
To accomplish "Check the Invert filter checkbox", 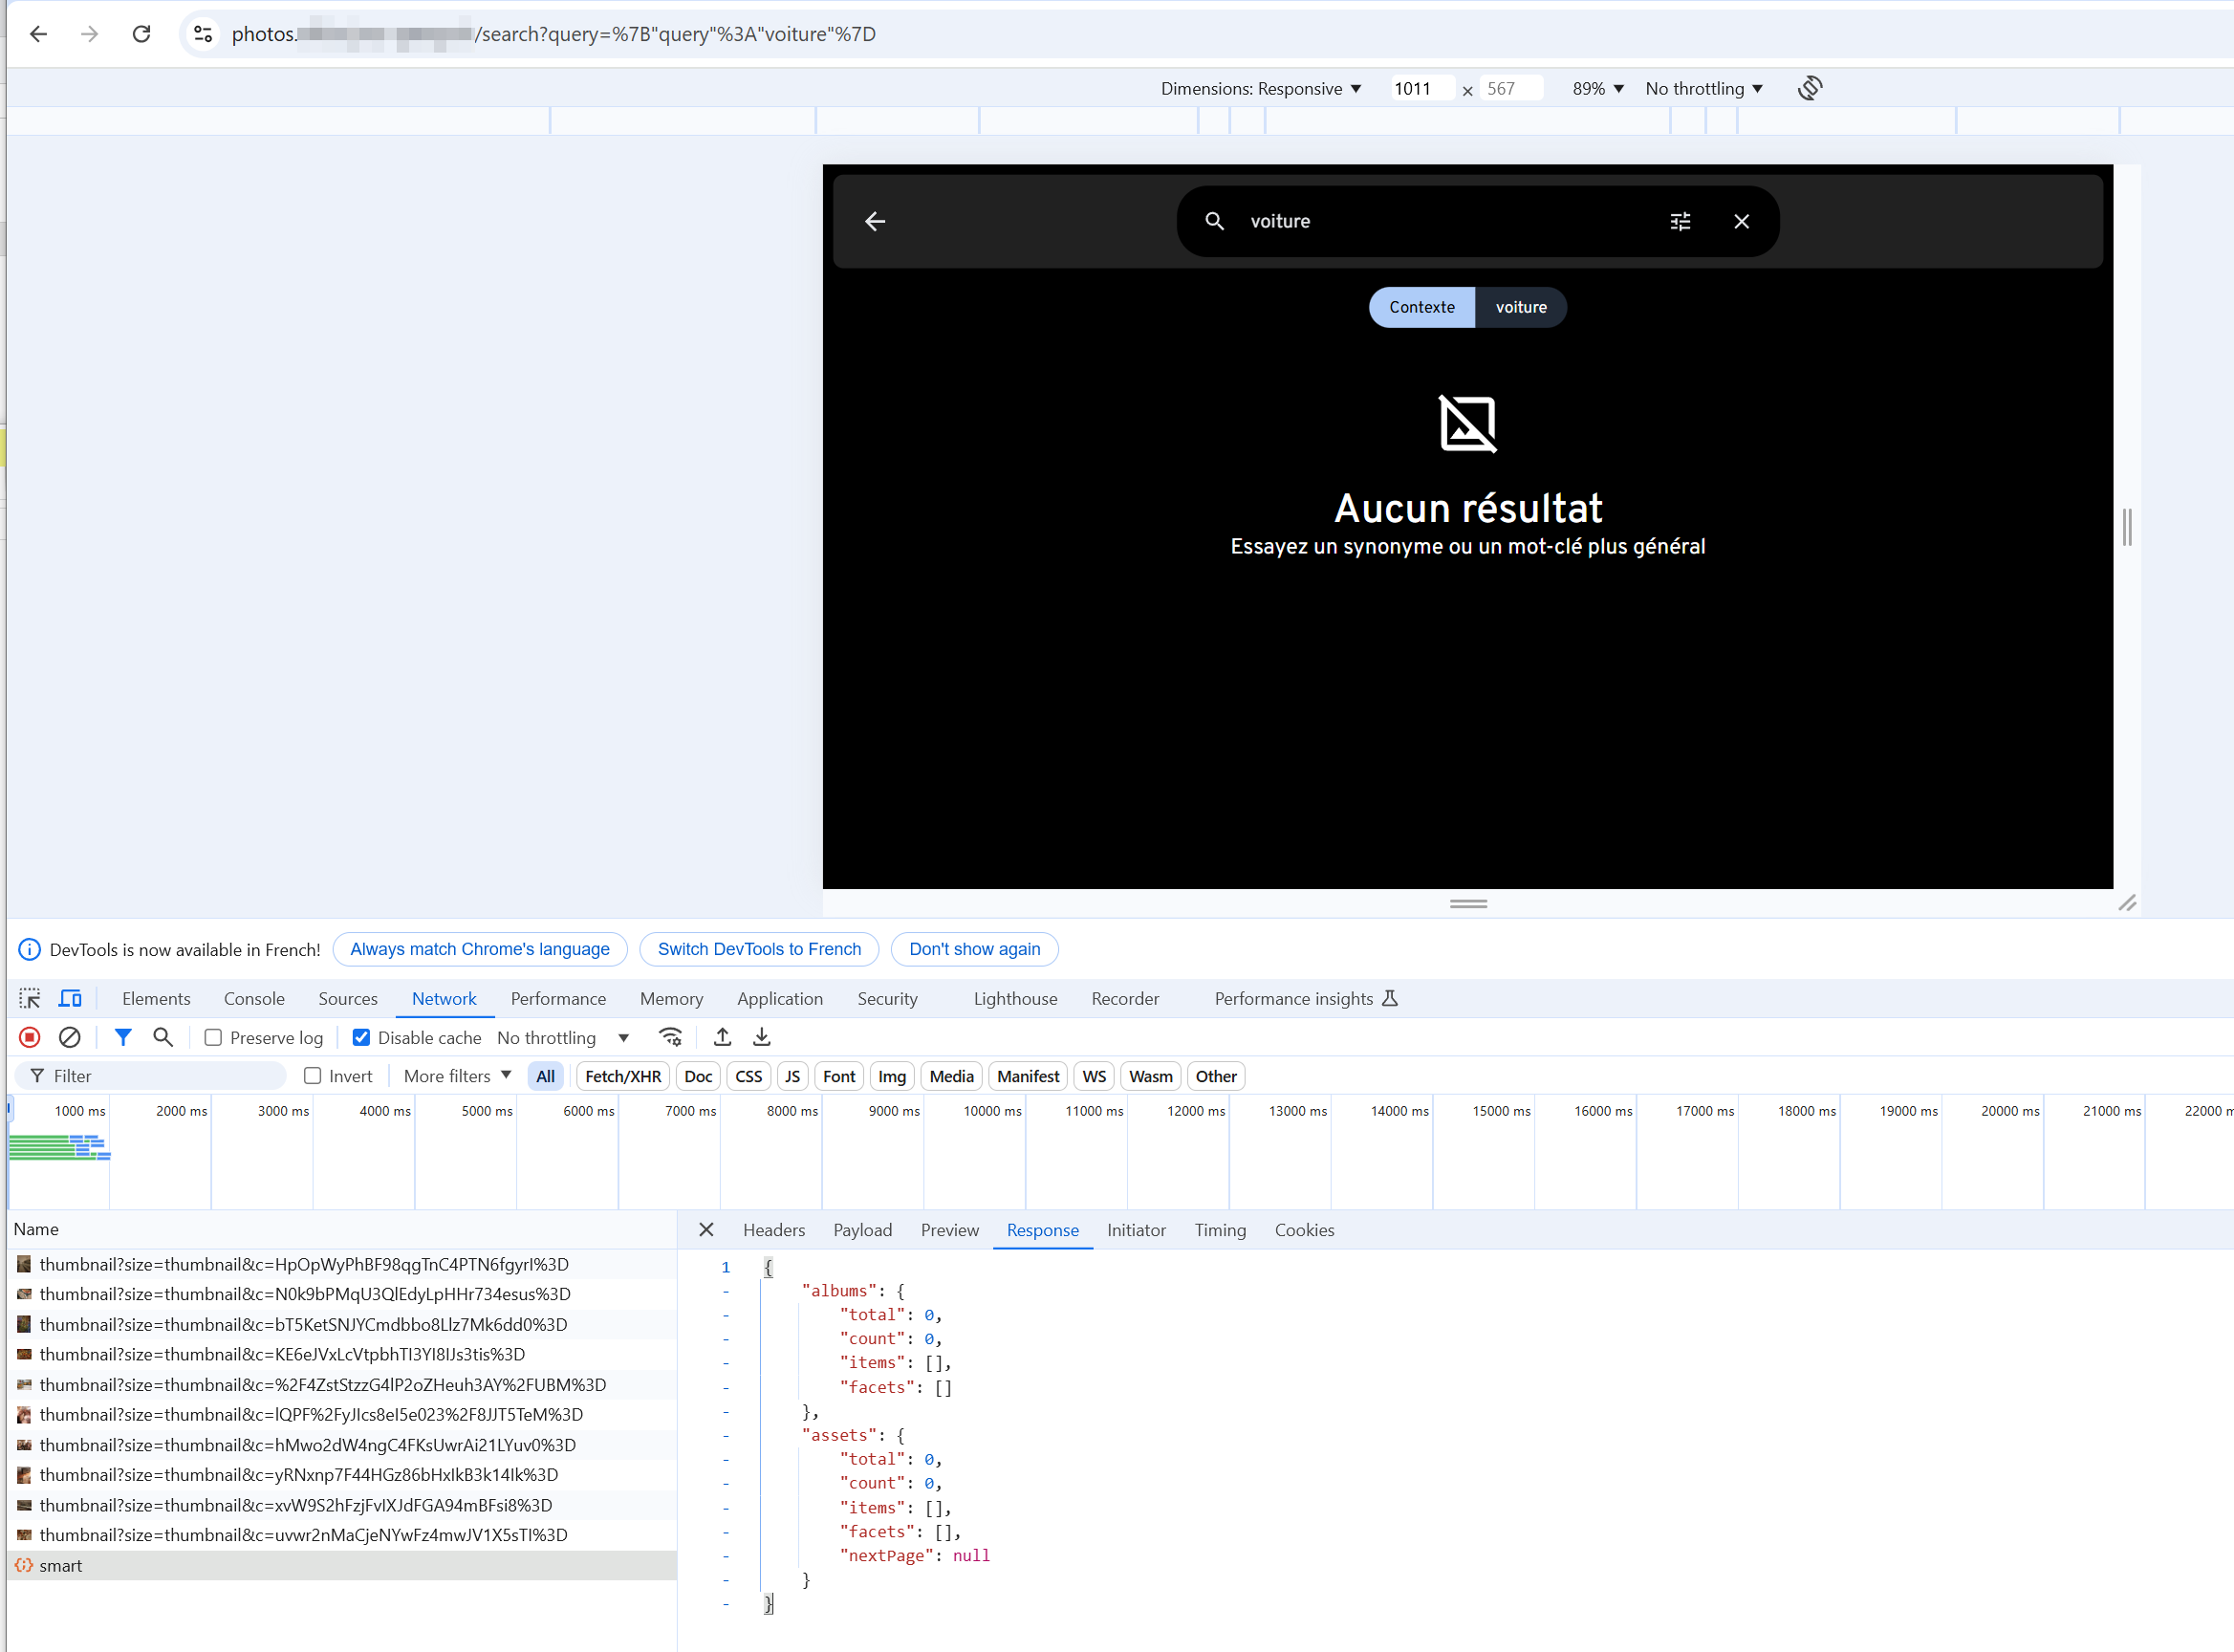I will [x=312, y=1076].
